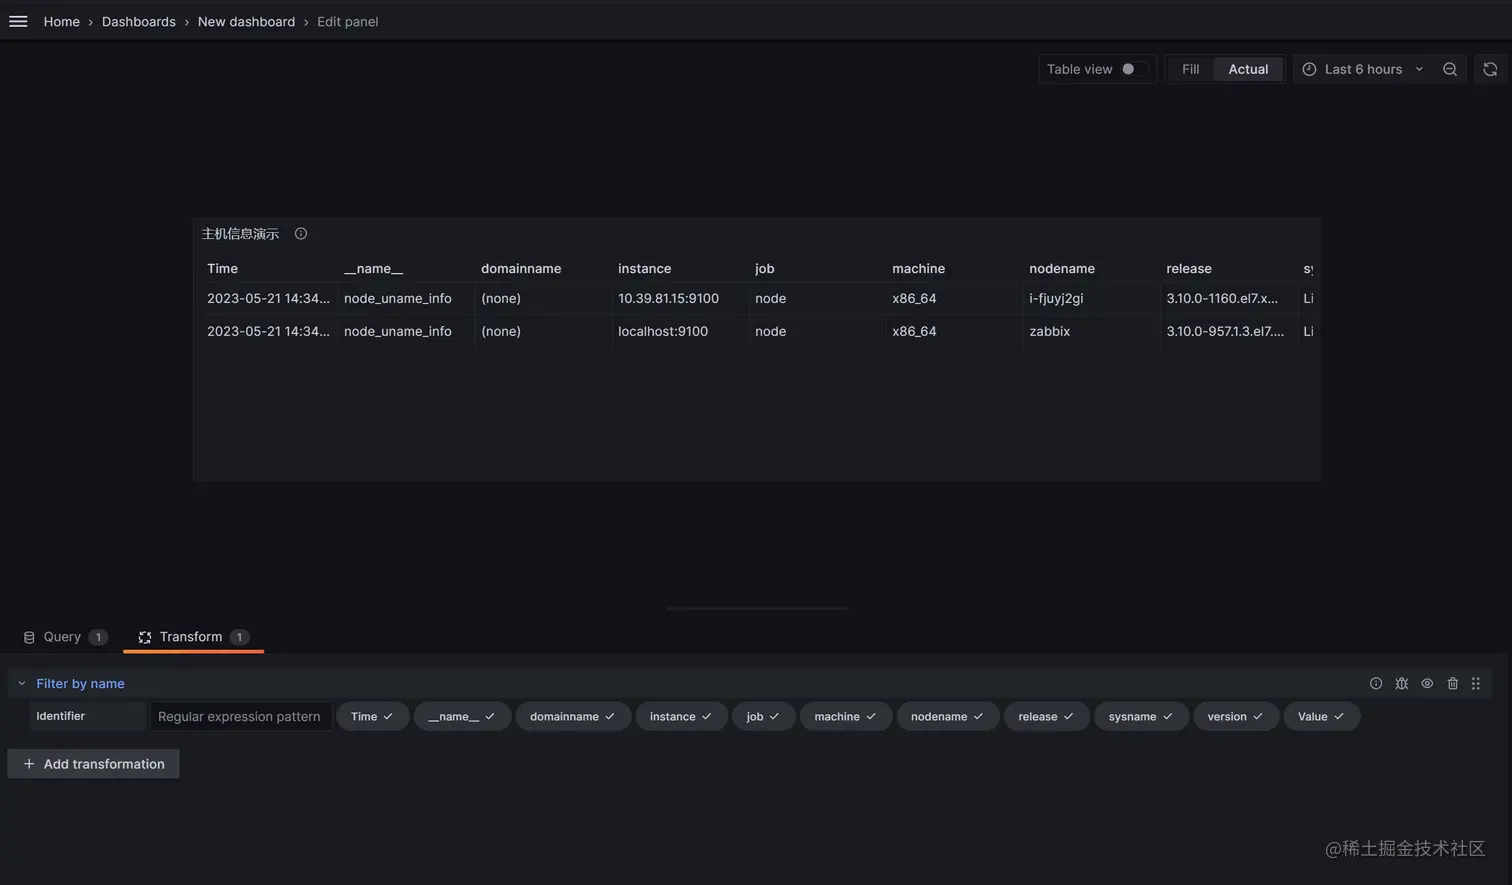Click the Add transformation button
This screenshot has width=1512, height=885.
[x=94, y=764]
